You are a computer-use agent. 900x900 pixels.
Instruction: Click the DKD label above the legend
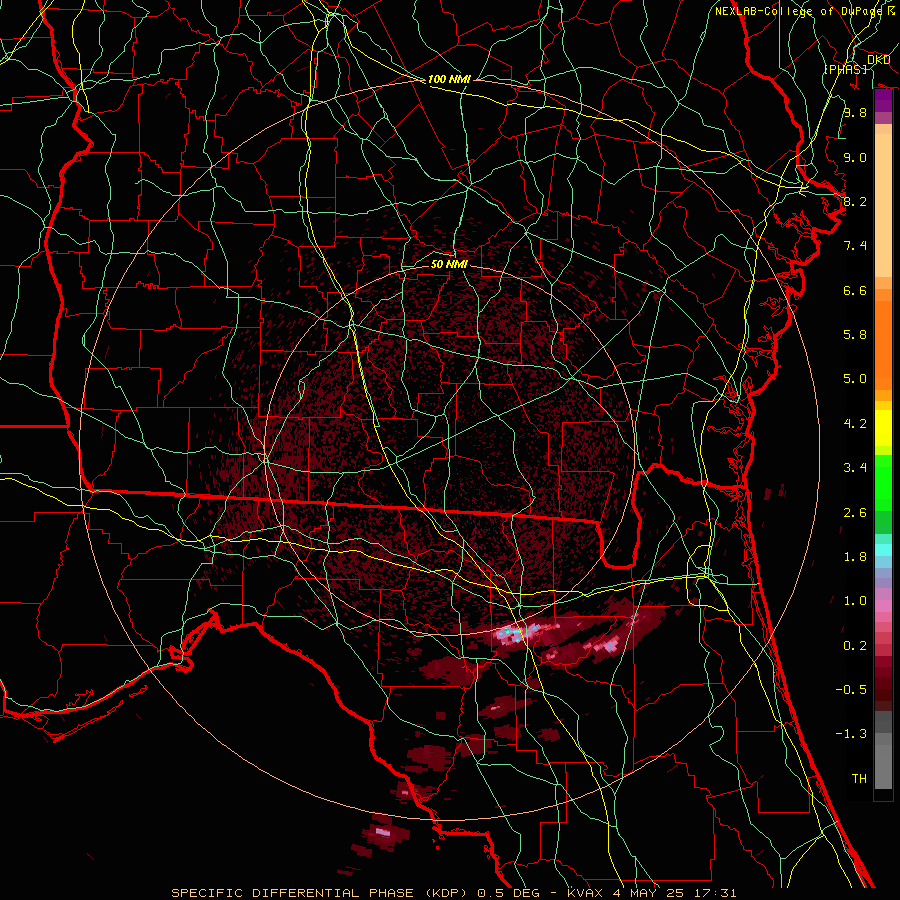878,60
